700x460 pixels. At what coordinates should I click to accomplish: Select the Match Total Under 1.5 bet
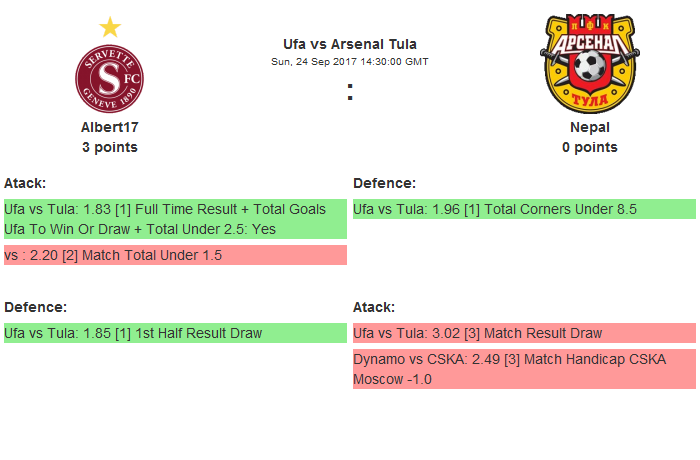point(175,255)
